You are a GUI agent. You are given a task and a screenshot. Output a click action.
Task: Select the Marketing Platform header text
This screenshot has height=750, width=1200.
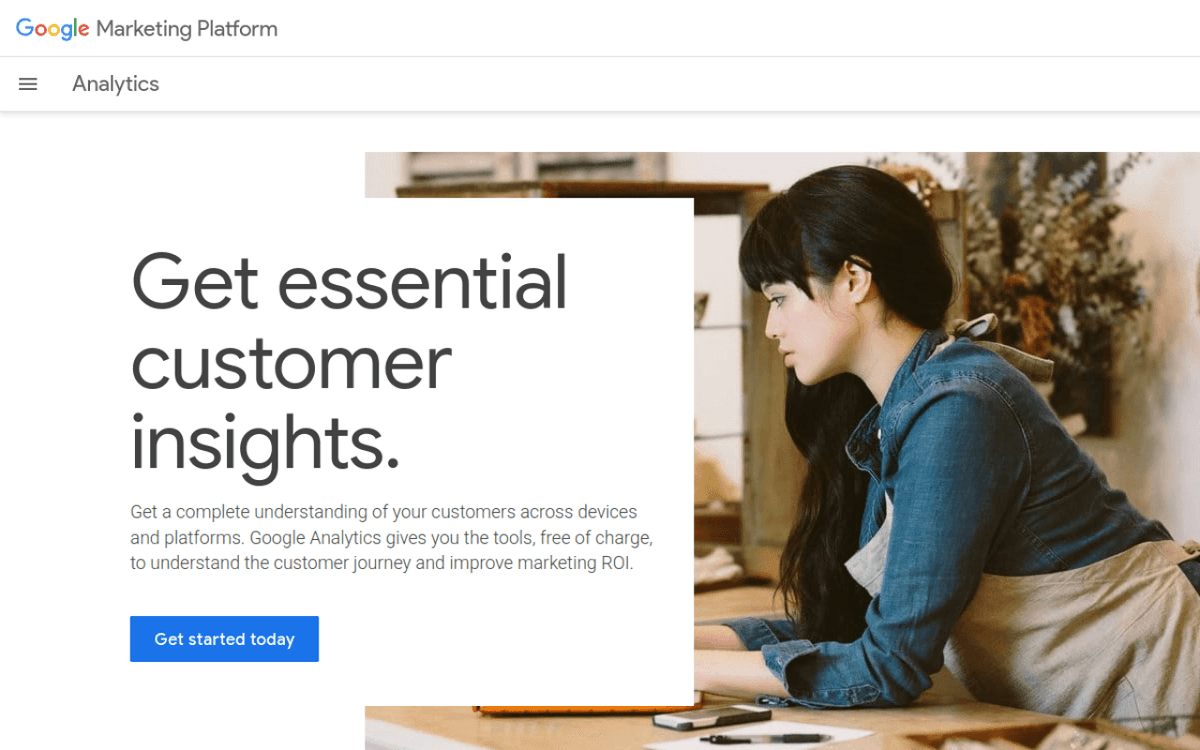click(187, 28)
